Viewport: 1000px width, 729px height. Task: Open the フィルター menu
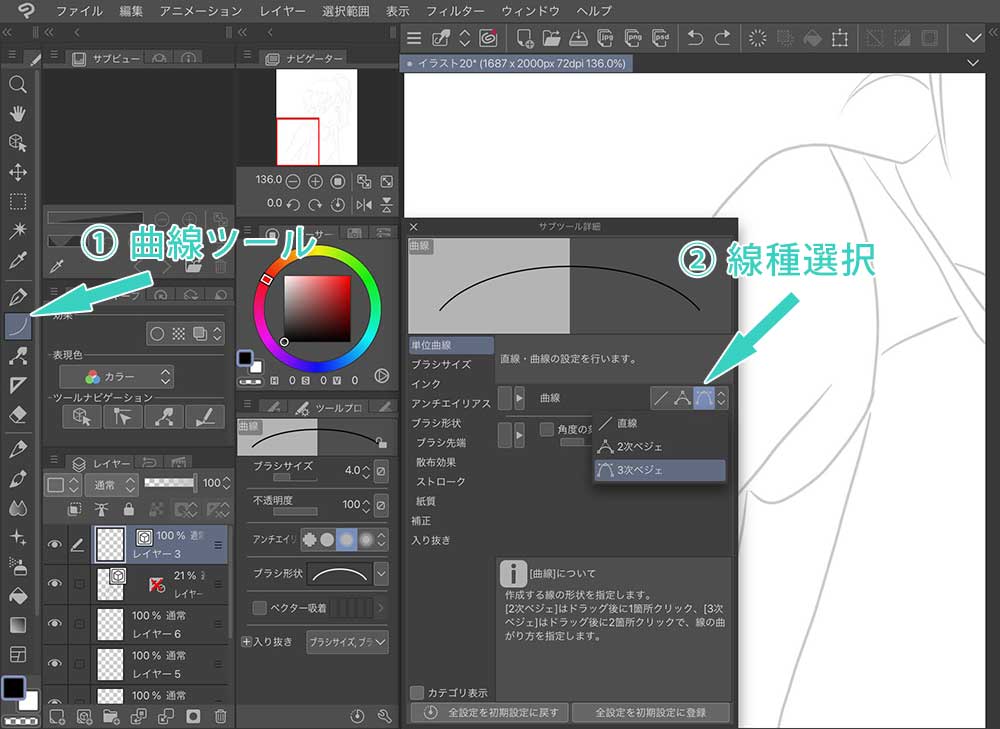click(456, 11)
